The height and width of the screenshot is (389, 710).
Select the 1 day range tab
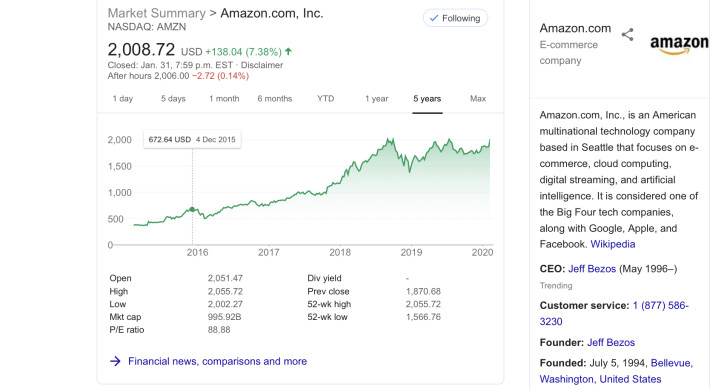(123, 99)
